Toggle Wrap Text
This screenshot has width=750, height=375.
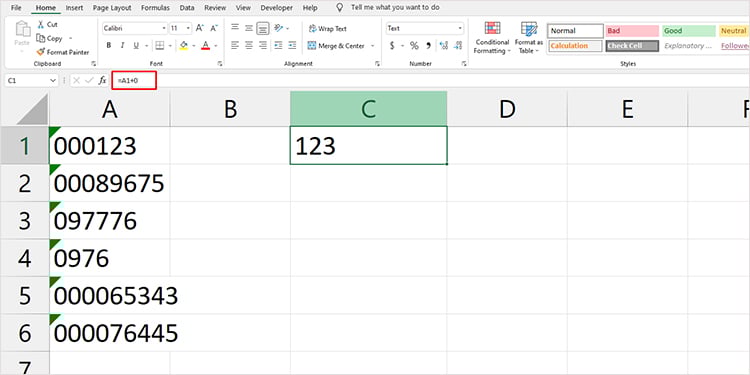pyautogui.click(x=328, y=29)
